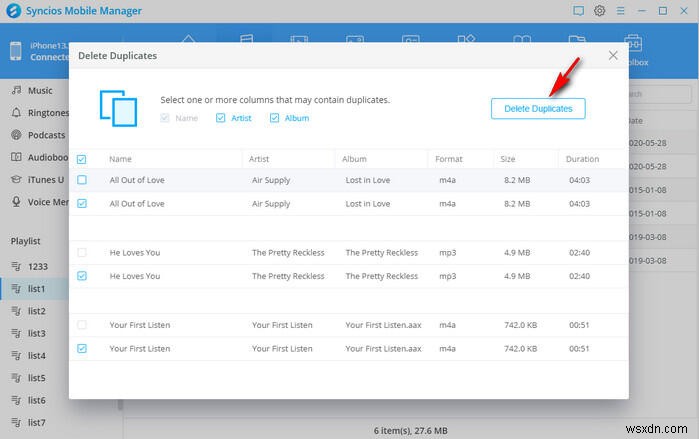Open the feedback message icon in title bar
The image size is (699, 439).
pyautogui.click(x=578, y=11)
